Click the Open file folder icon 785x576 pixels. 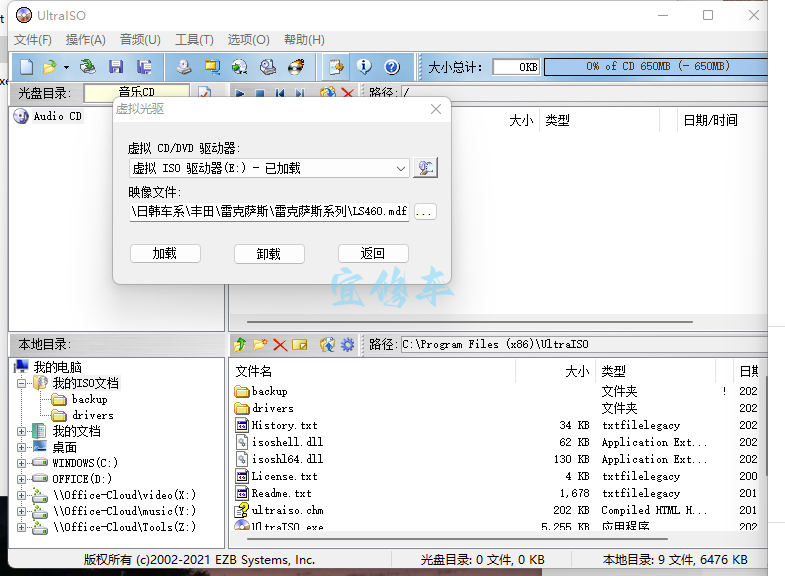tap(49, 67)
